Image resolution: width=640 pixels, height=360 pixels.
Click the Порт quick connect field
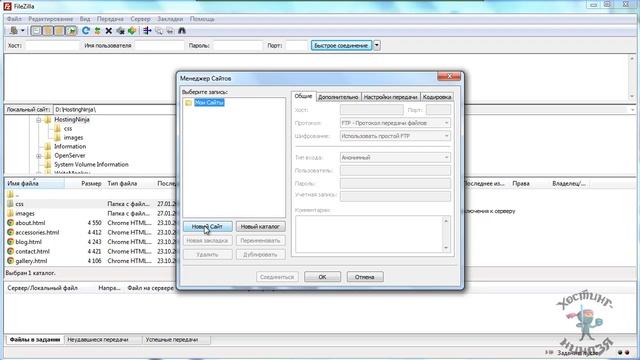click(x=296, y=46)
